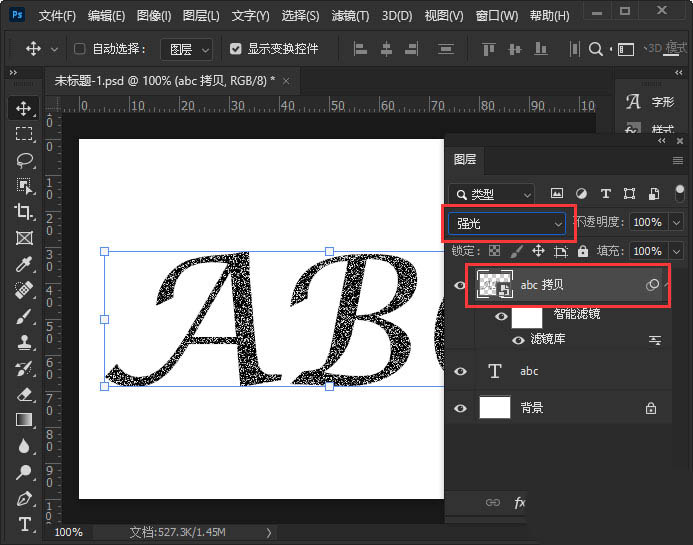Image resolution: width=693 pixels, height=545 pixels.
Task: Open the 字形 glyphs panel
Action: coord(650,102)
